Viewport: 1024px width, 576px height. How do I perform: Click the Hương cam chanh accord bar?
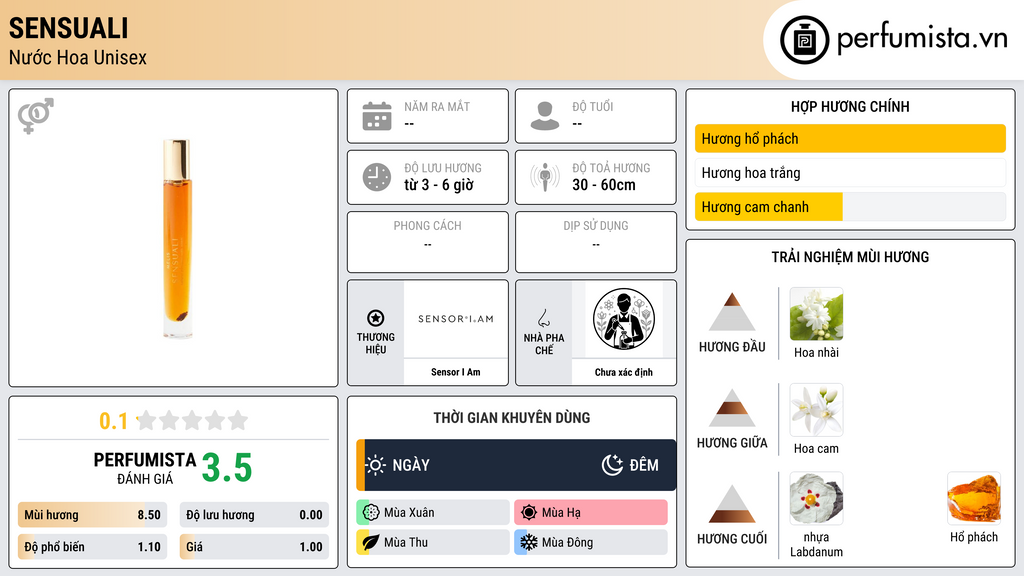point(850,206)
